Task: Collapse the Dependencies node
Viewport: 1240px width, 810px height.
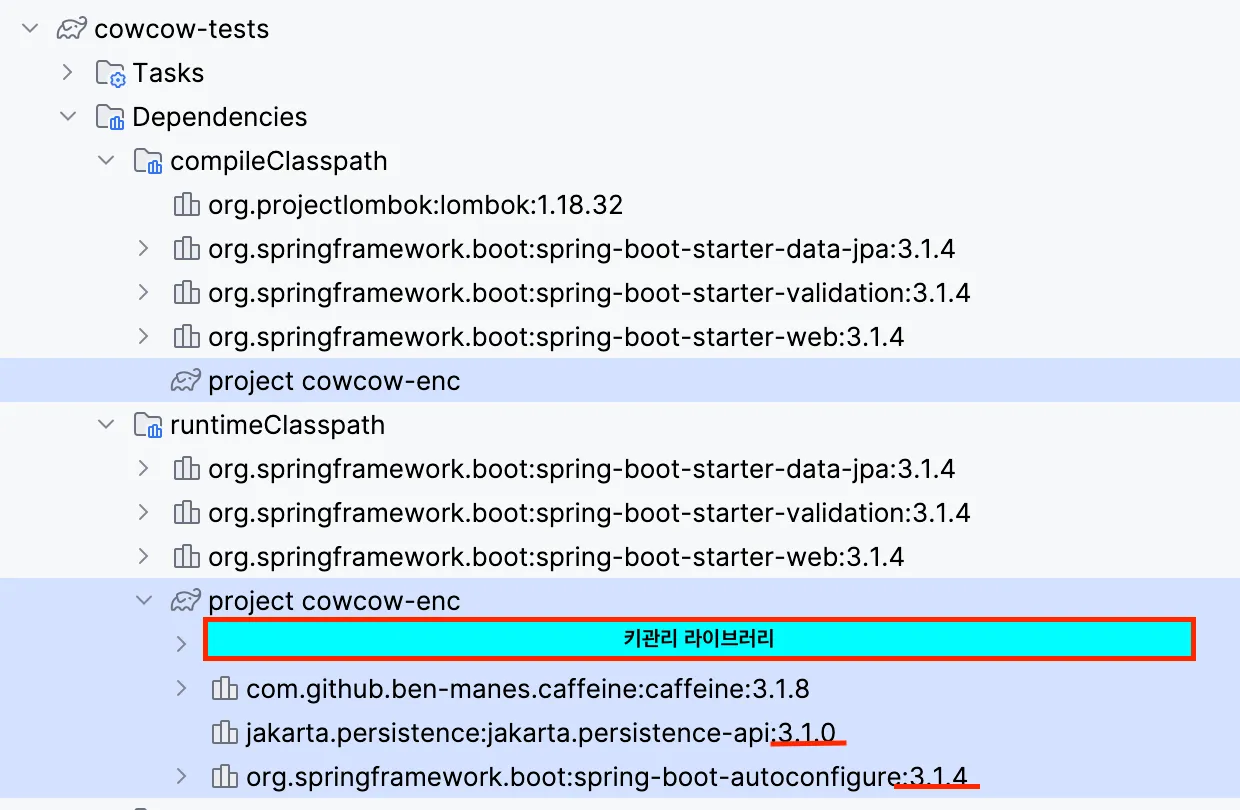Action: pyautogui.click(x=67, y=117)
